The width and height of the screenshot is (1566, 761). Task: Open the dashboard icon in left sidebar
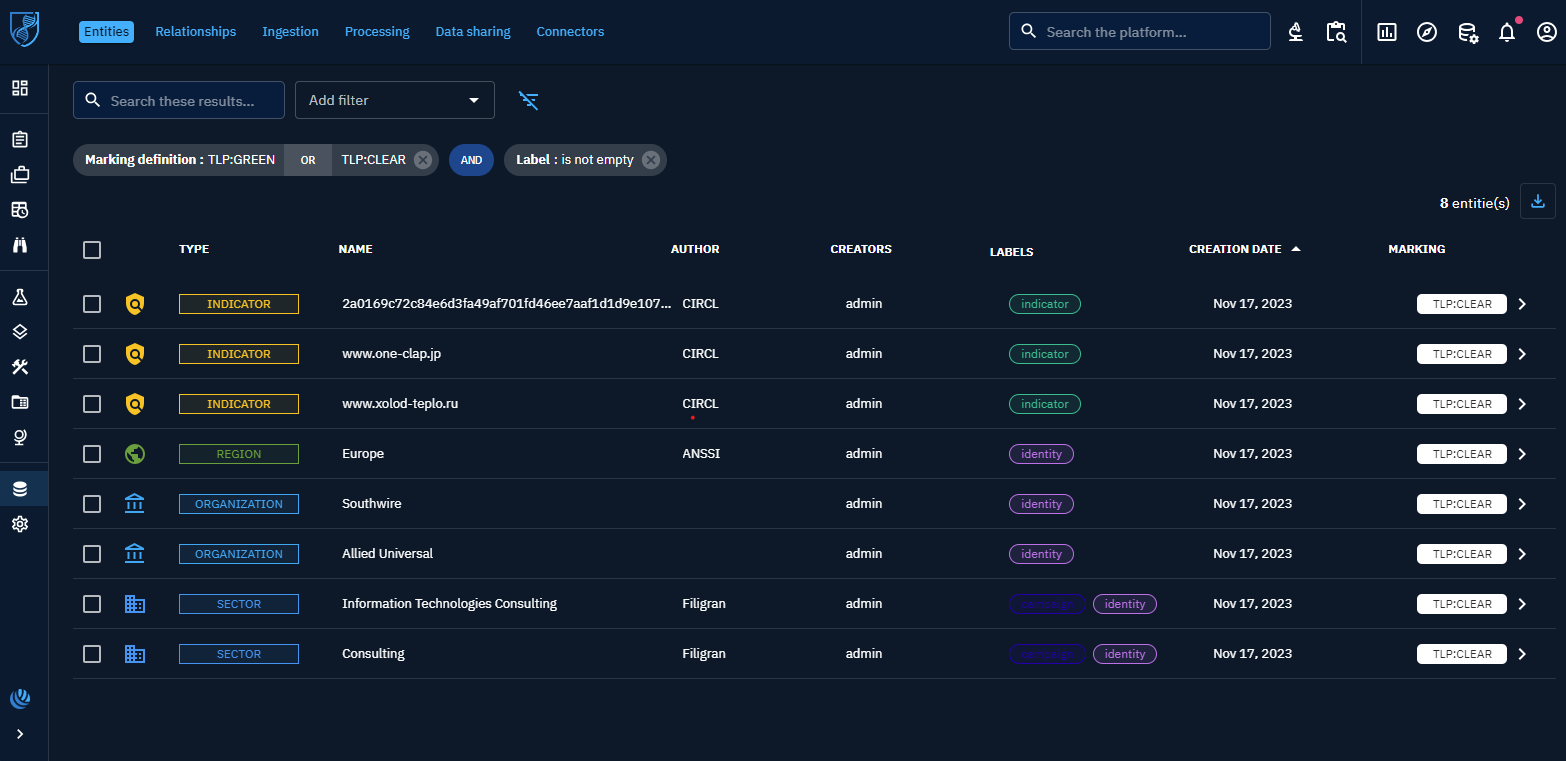(20, 88)
